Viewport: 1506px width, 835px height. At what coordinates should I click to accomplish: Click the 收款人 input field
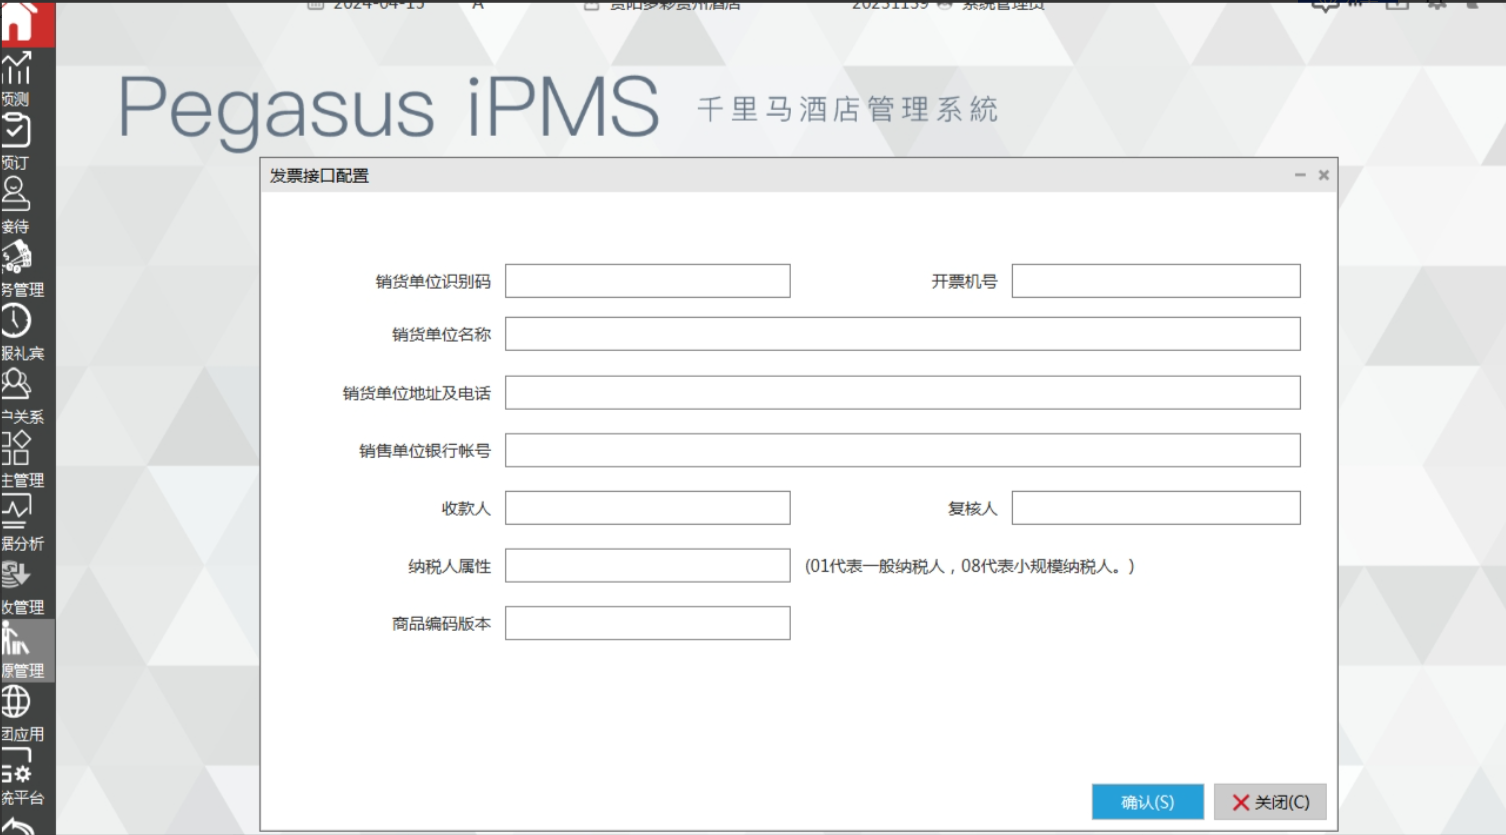click(647, 508)
